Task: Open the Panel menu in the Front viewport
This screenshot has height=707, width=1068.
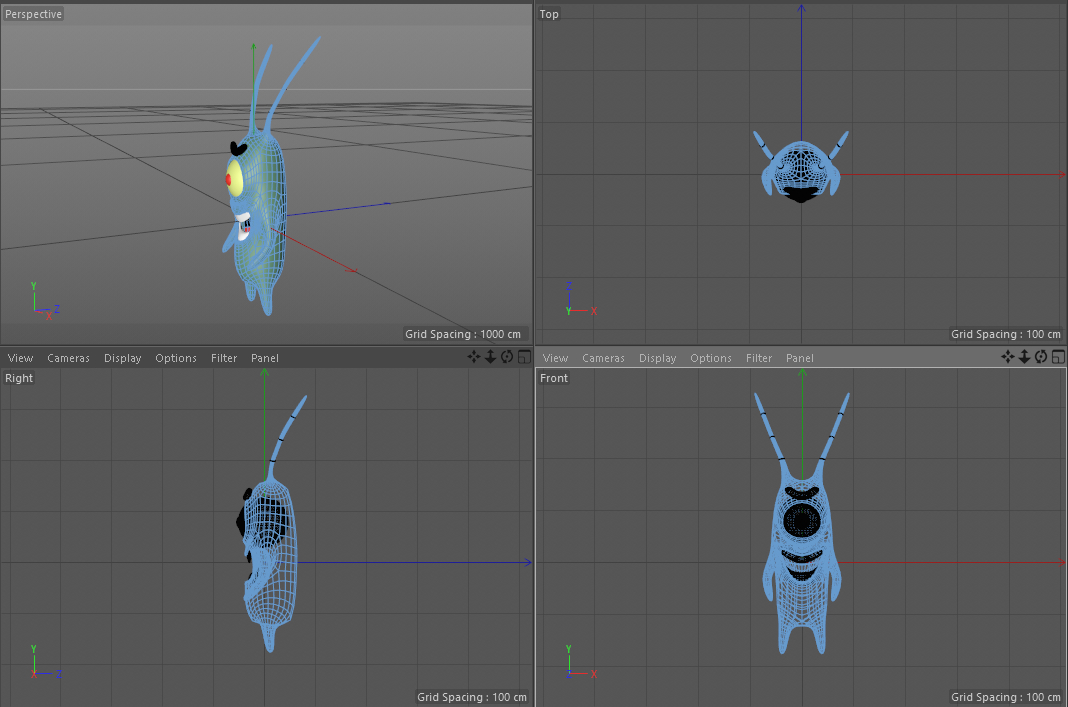Action: click(799, 357)
